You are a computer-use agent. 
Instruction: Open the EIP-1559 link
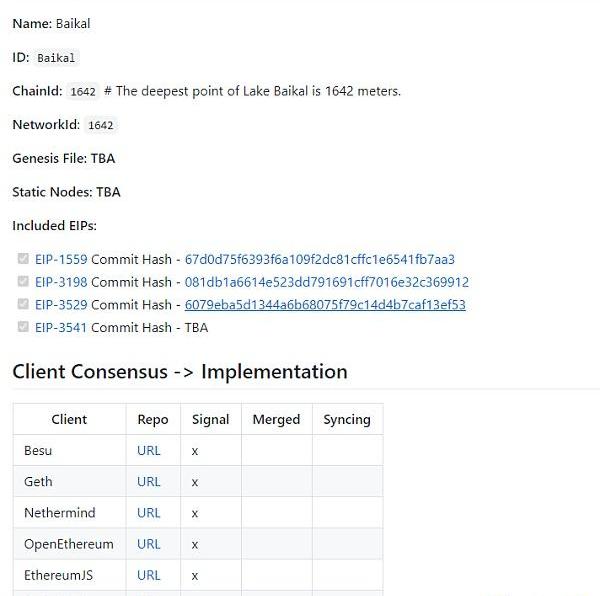tap(61, 259)
